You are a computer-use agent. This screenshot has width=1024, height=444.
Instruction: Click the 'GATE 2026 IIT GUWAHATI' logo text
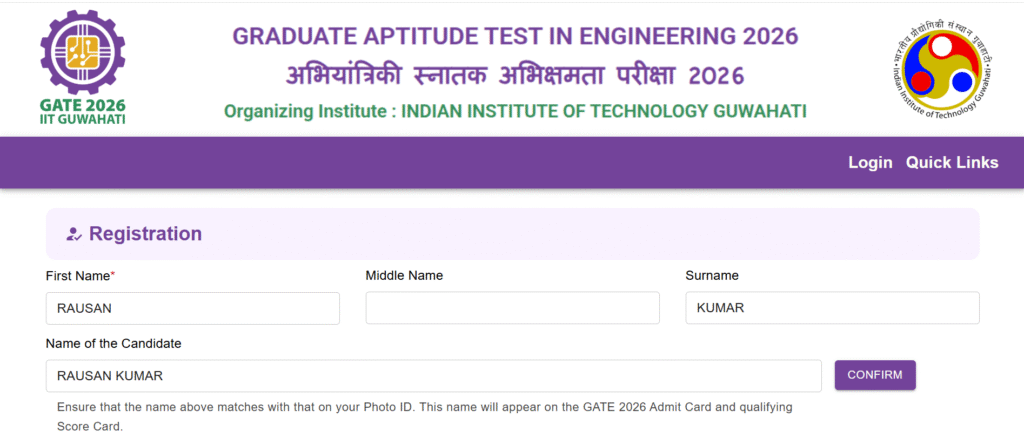tap(84, 110)
